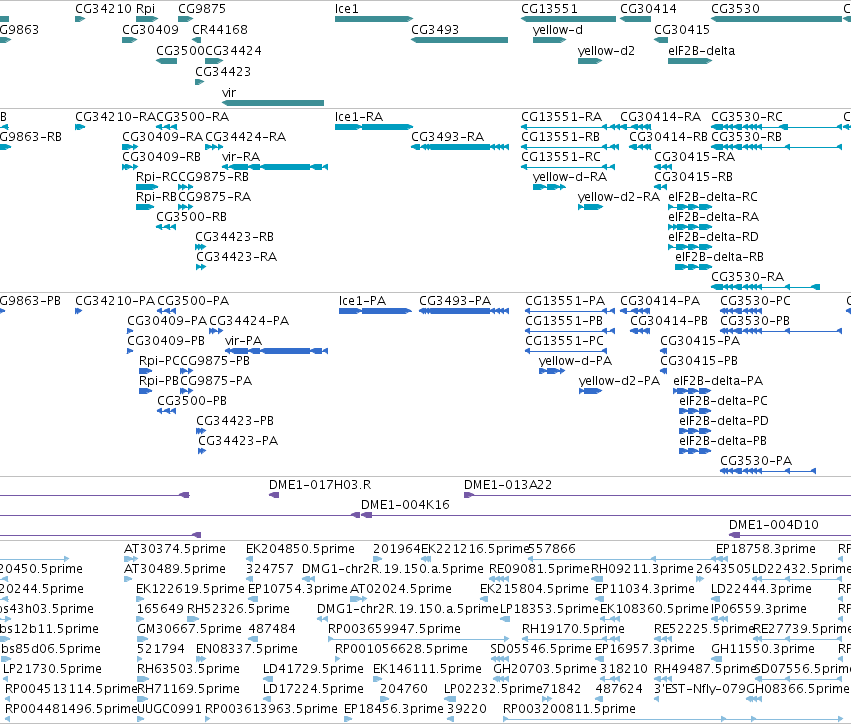Click the yellow-d-RA transcript label
This screenshot has height=724, width=851.
coord(570,177)
